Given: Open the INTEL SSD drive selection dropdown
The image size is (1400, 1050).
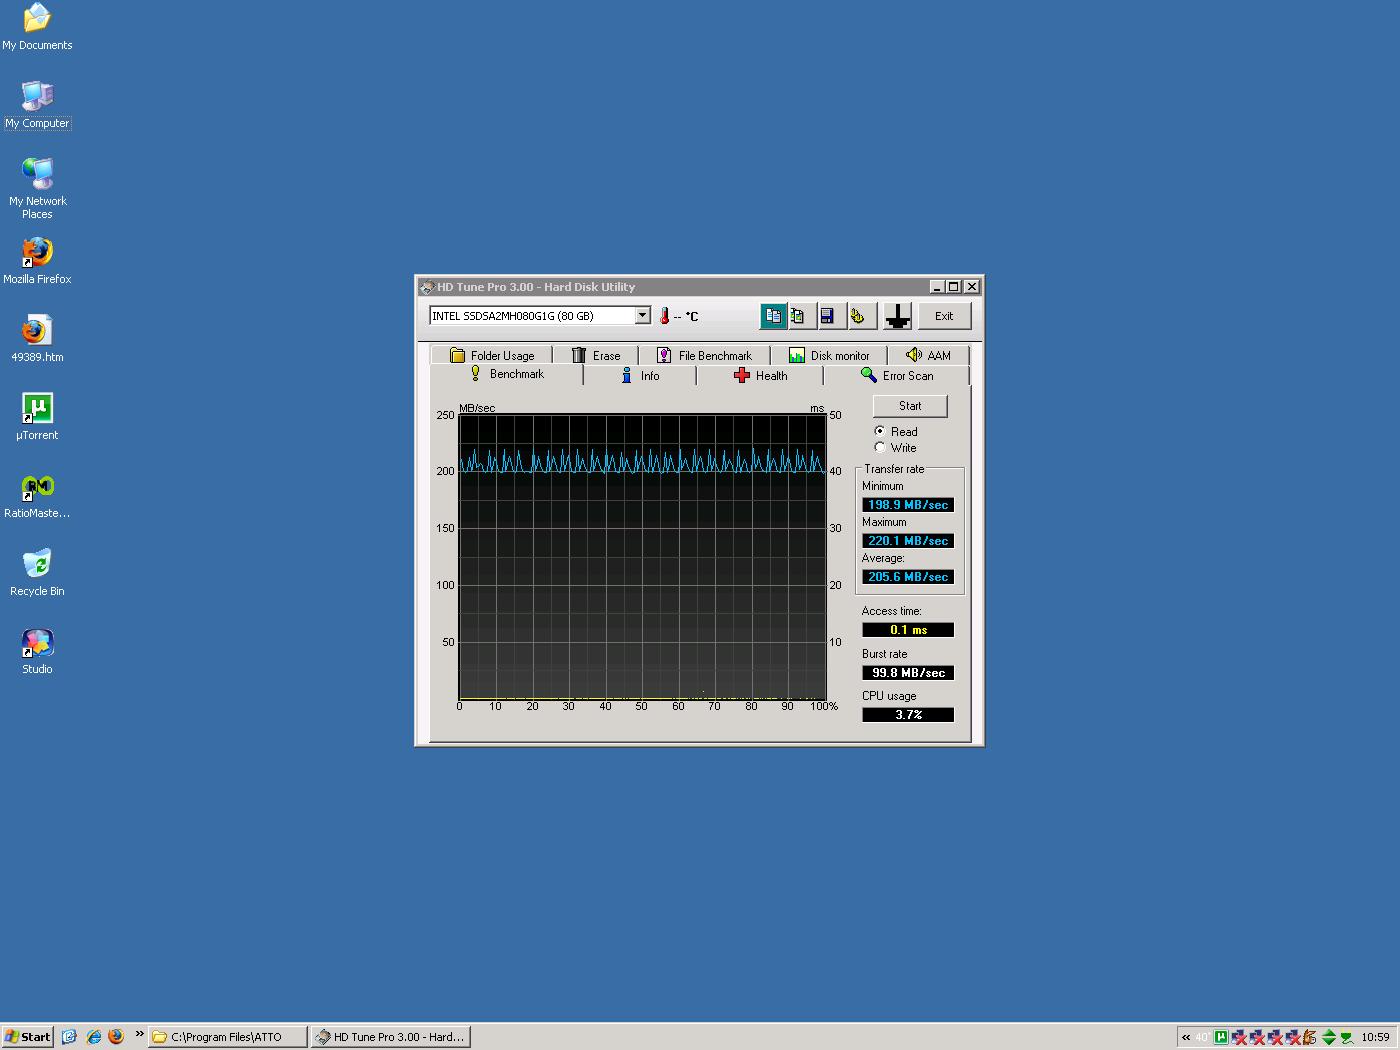Looking at the screenshot, I should point(642,316).
